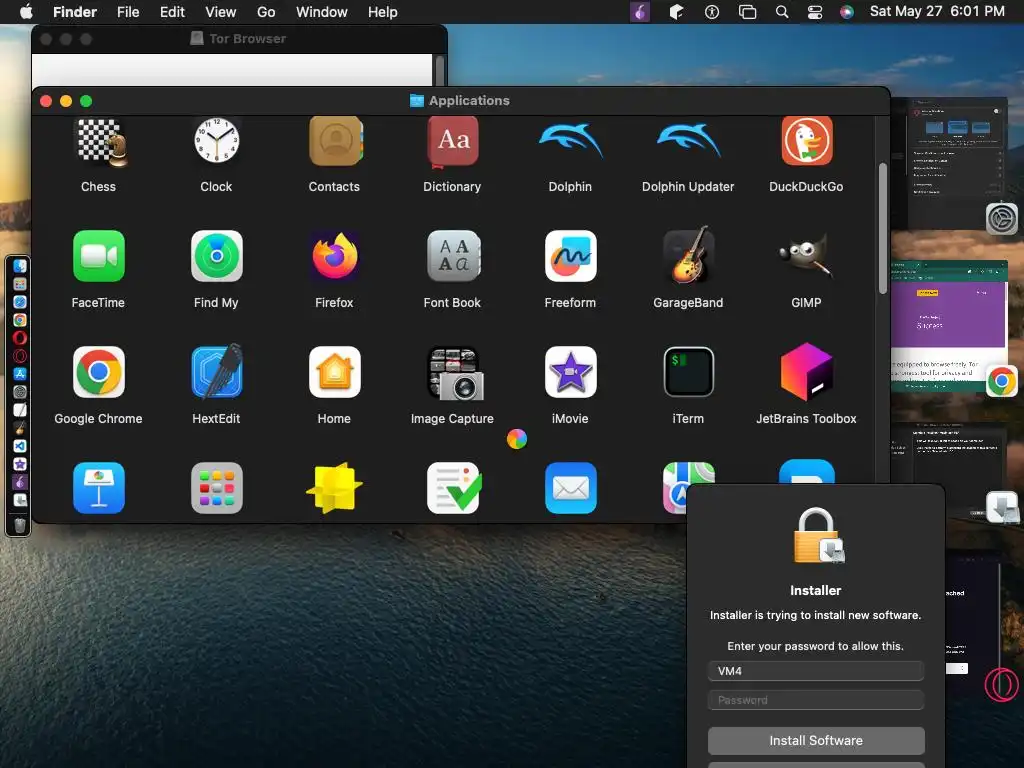Open the Apple menu

coord(26,12)
